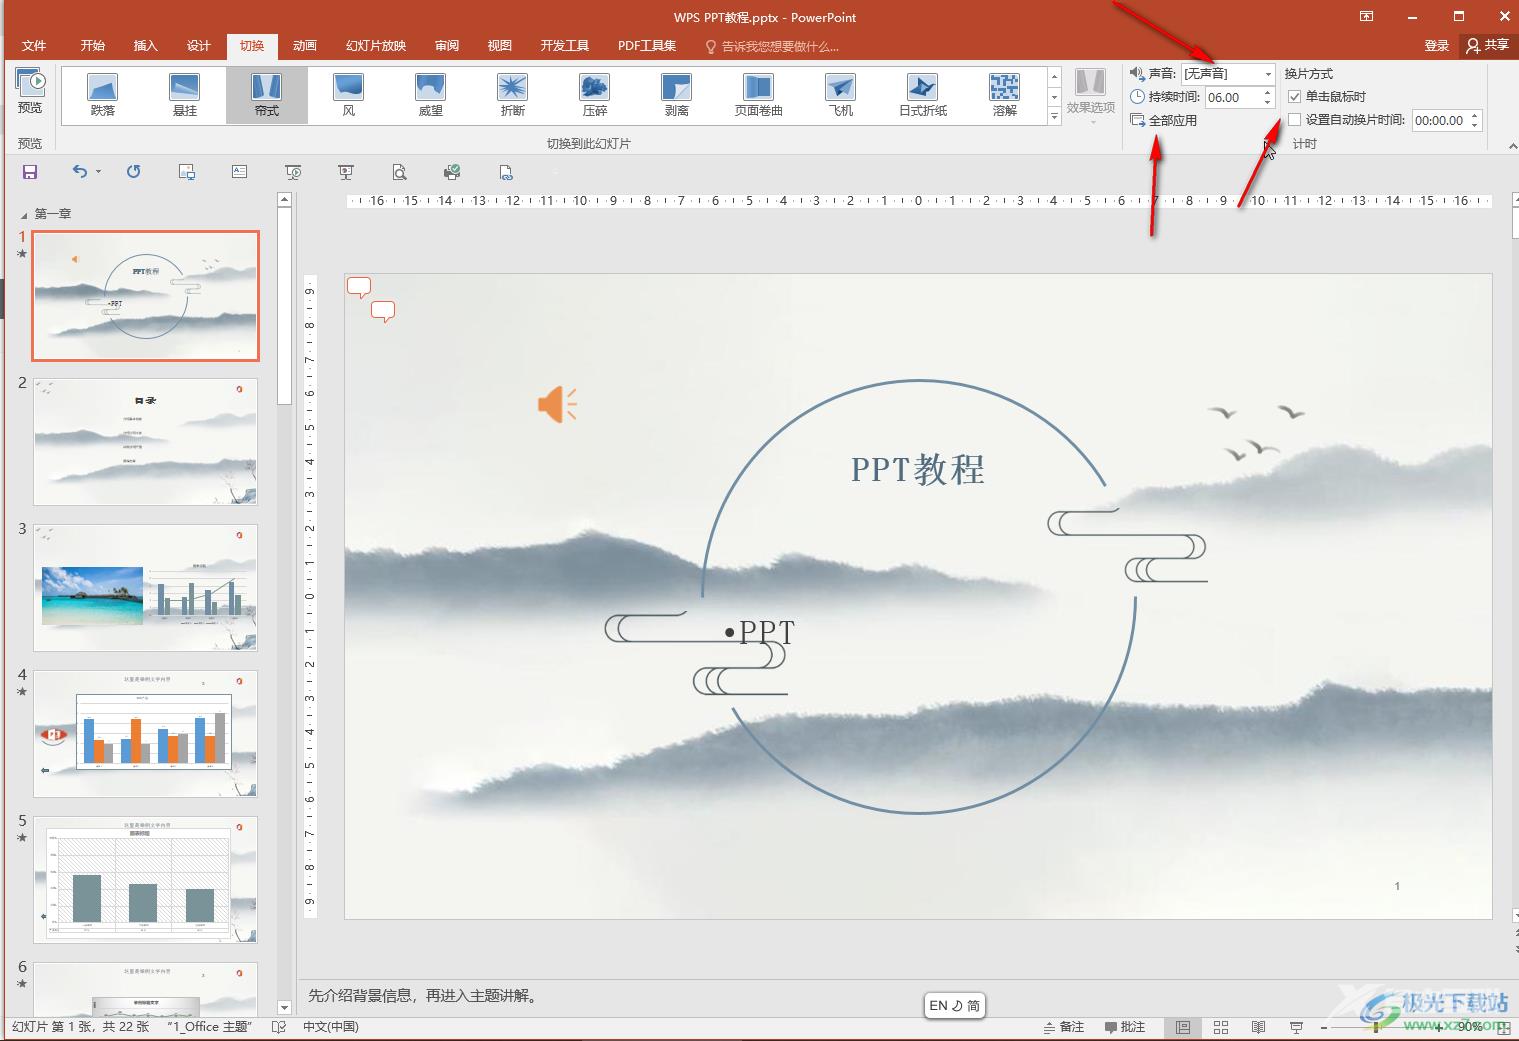Enable 设置自动换片时间 checkbox

click(x=1295, y=120)
